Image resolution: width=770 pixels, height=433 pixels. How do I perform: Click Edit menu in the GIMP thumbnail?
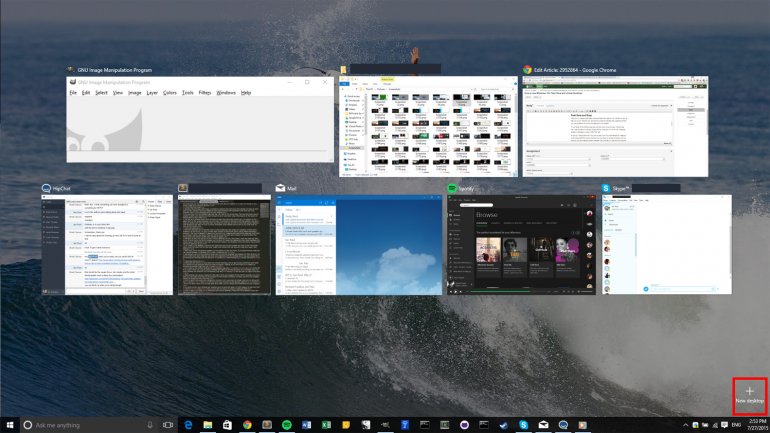tap(85, 92)
